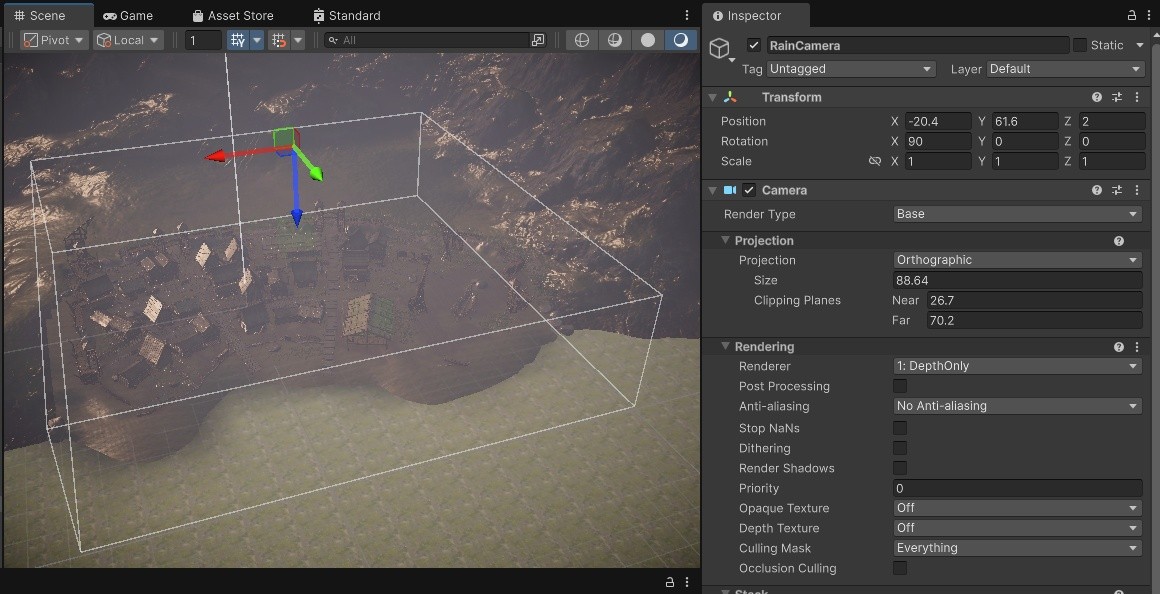The image size is (1160, 594).
Task: Tick the Static checkbox
Action: [1080, 45]
